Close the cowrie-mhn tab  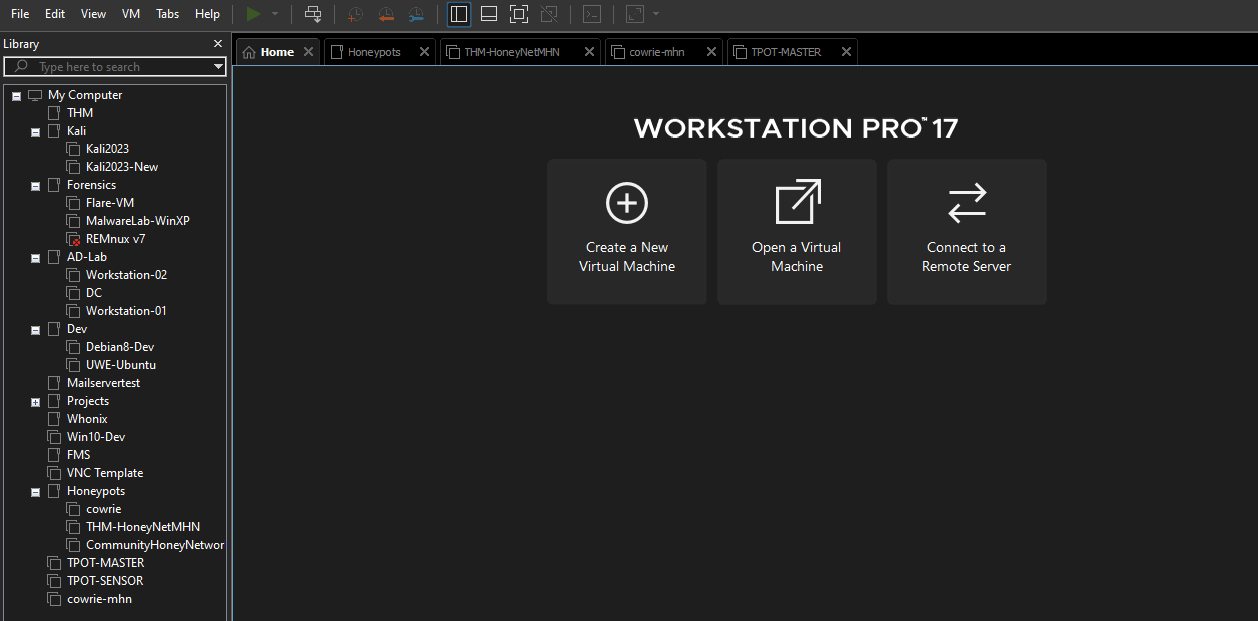[x=711, y=52]
